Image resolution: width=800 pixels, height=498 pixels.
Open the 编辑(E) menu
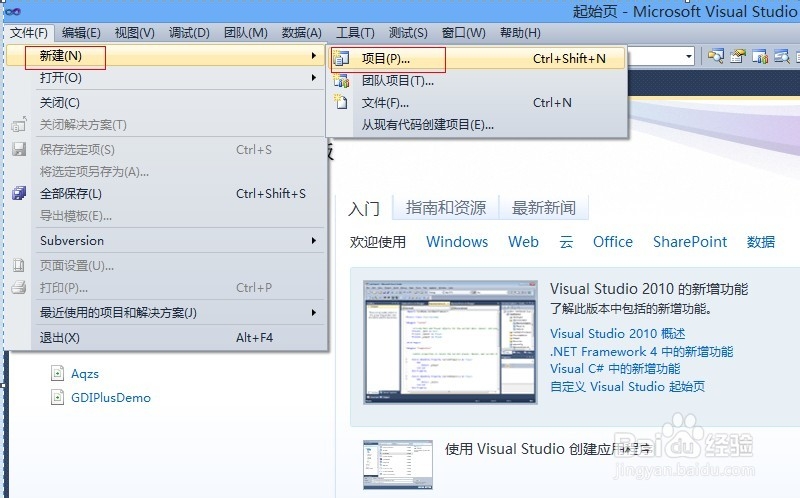[81, 33]
